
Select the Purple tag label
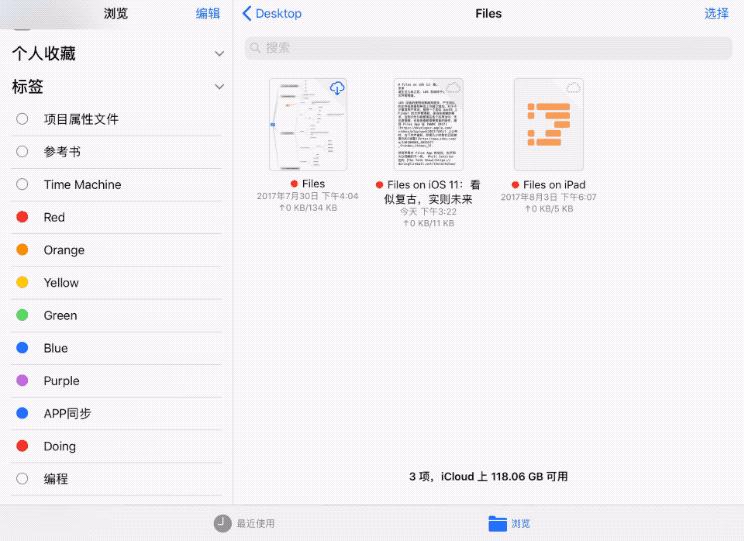(x=61, y=381)
